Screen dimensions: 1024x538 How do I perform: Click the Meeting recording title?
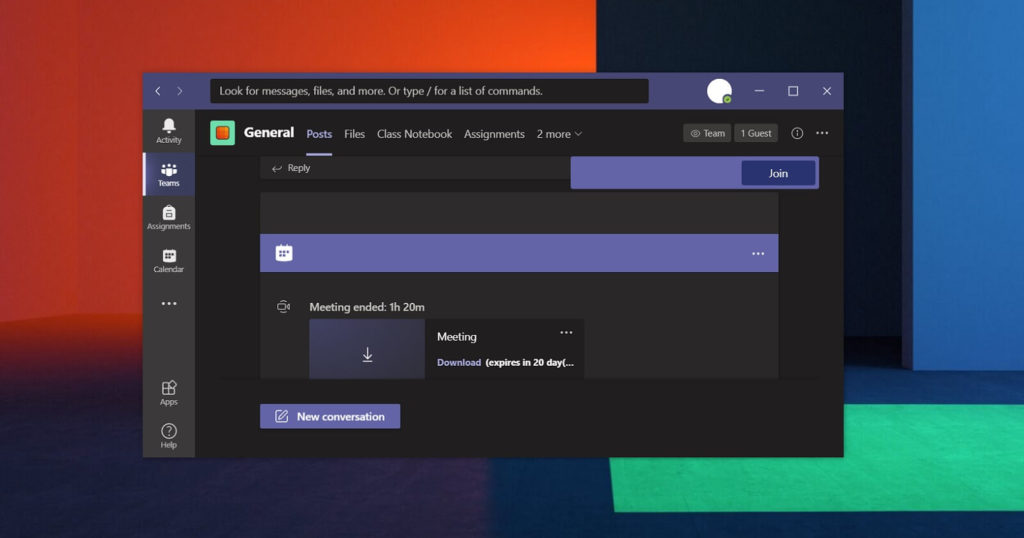456,337
